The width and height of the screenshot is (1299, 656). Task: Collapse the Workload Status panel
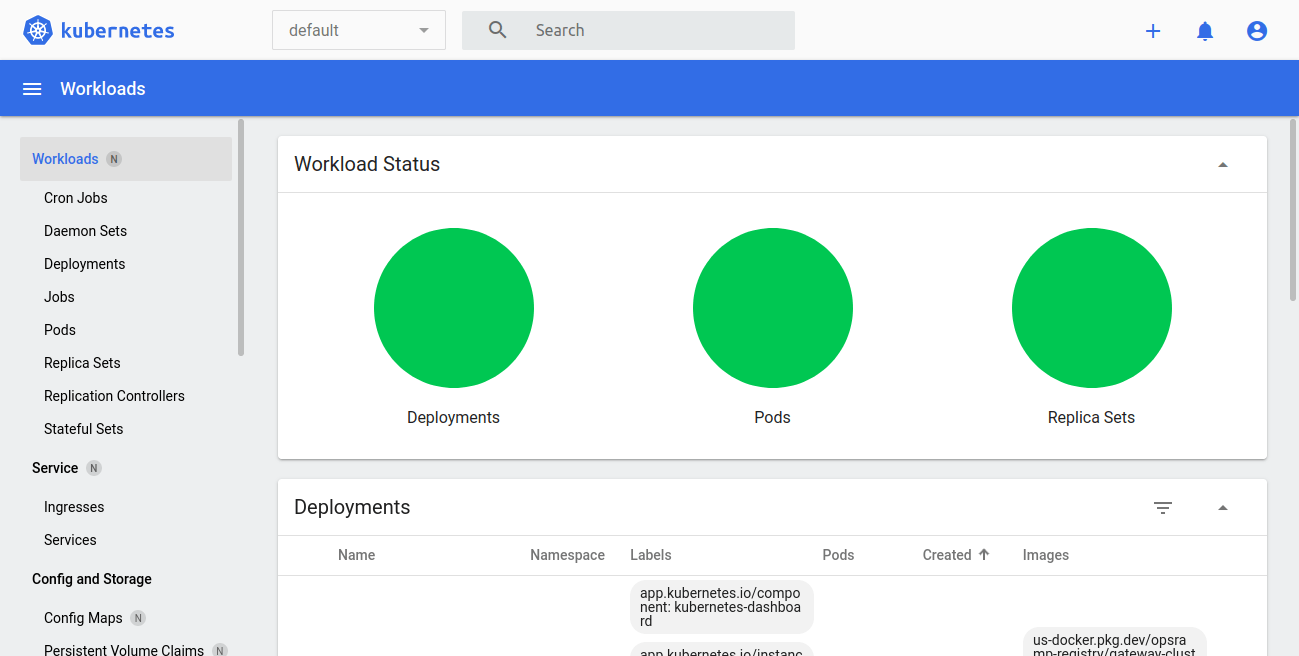pyautogui.click(x=1222, y=164)
